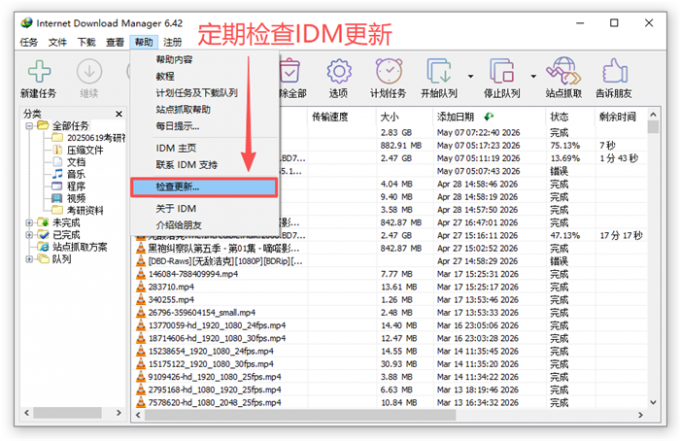Click Stop Queue (停止队列) icon
This screenshot has height=441, width=680.
[x=502, y=72]
